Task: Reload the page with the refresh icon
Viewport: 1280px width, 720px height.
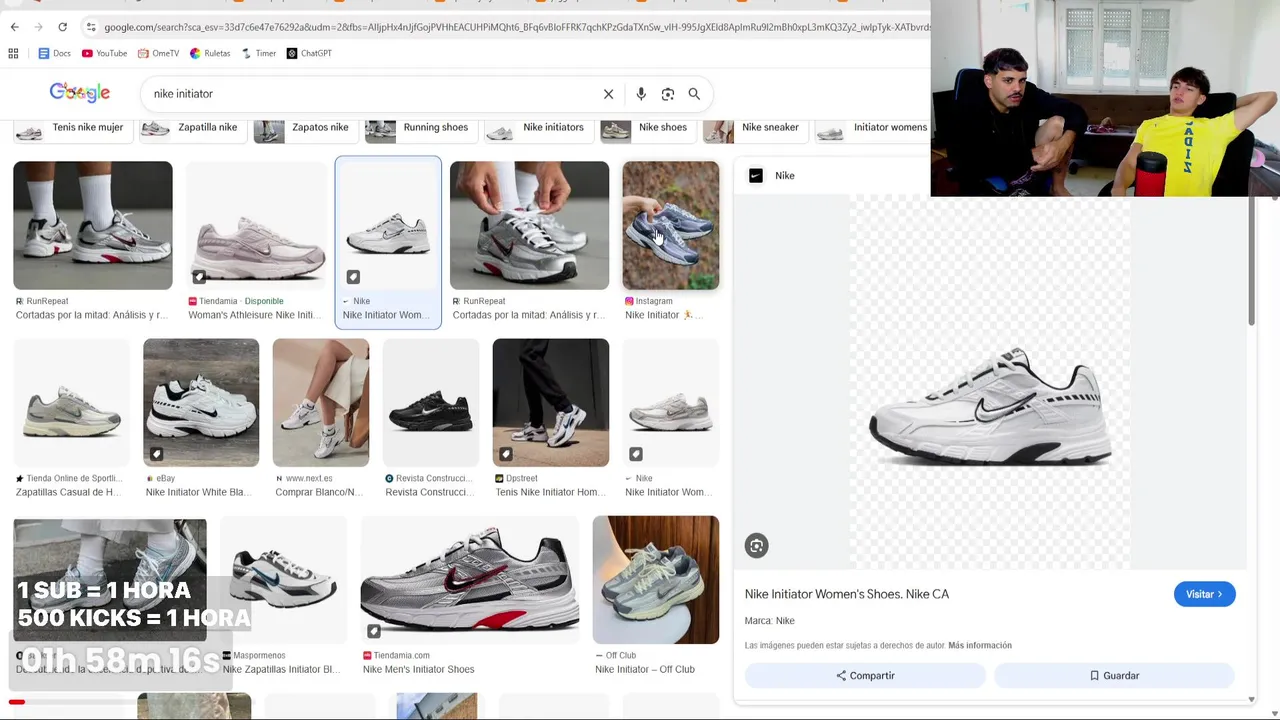Action: (62, 27)
